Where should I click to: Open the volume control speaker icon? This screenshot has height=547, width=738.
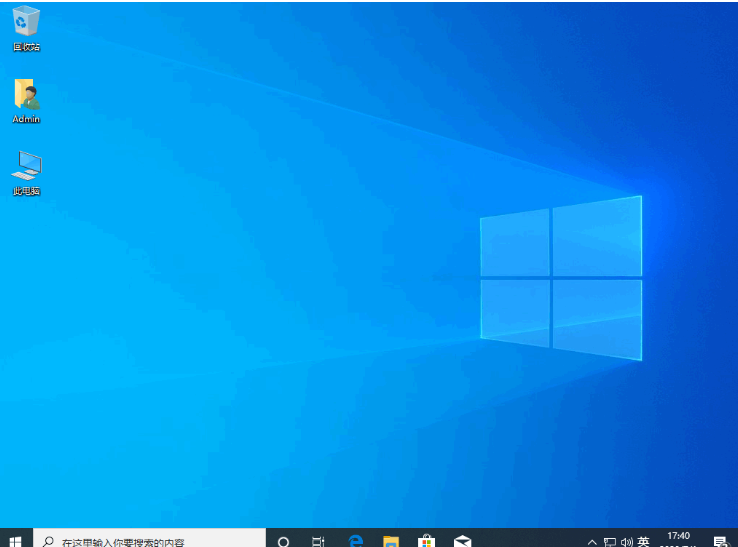626,541
